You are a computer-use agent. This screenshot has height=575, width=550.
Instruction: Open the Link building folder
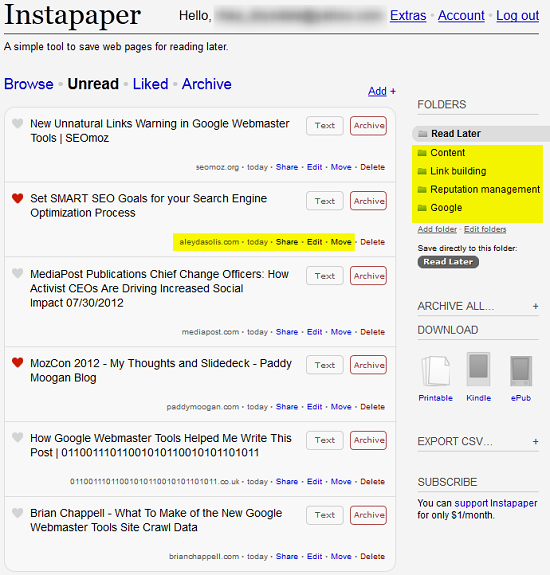pos(458,171)
